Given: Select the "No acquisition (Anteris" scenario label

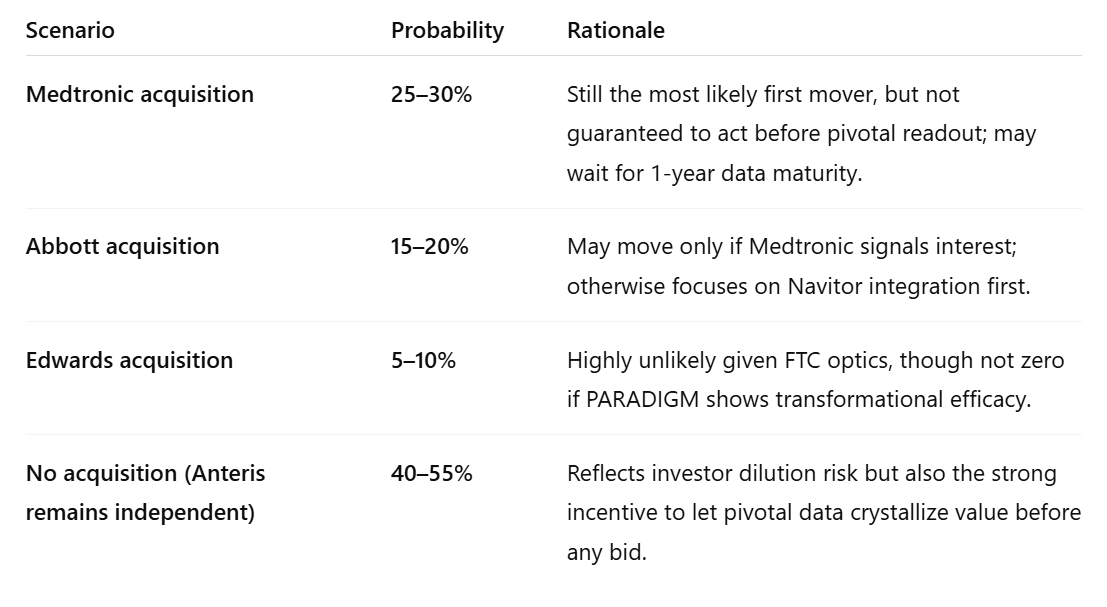Looking at the screenshot, I should tap(145, 474).
